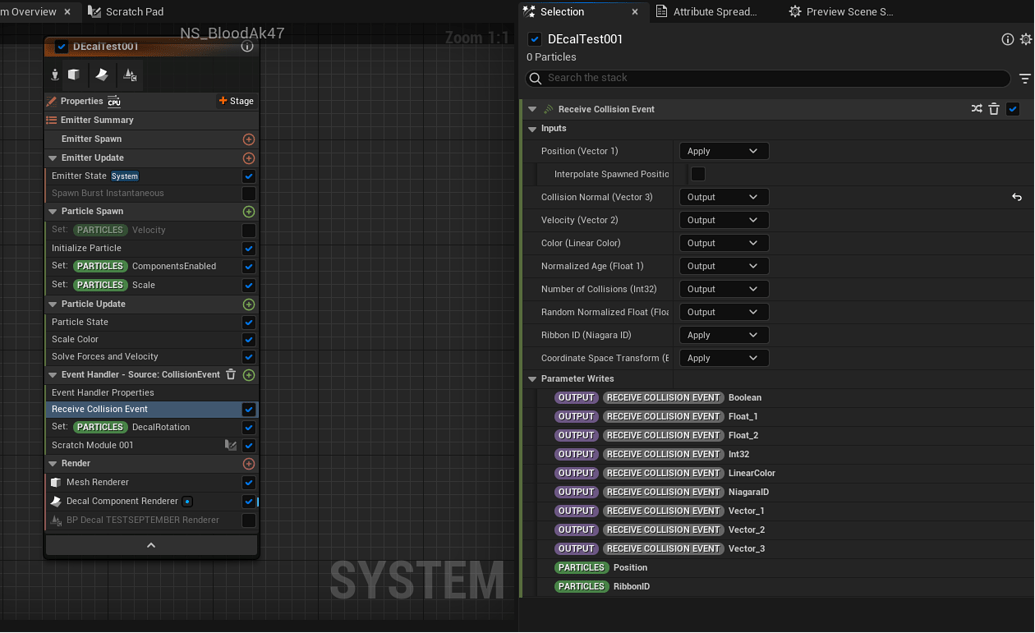1035x633 pixels.
Task: Select the cube icon in the emitter header
Action: (73, 74)
